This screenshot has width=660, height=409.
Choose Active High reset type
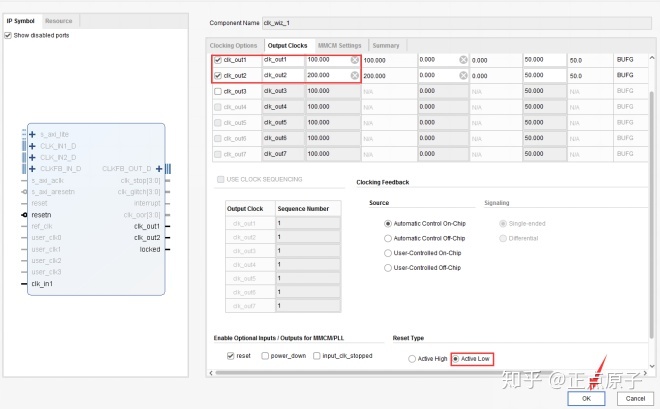click(412, 359)
